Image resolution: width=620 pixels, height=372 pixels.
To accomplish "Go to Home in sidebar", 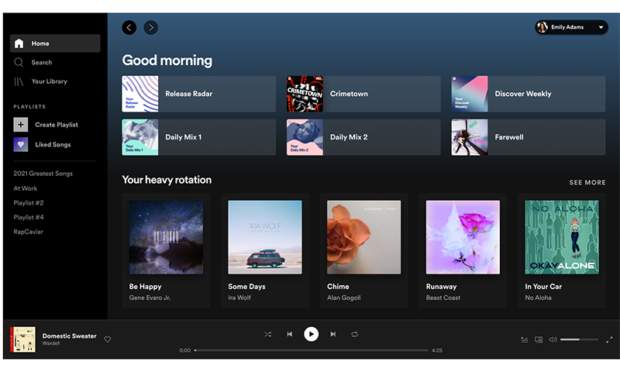I will coord(55,43).
